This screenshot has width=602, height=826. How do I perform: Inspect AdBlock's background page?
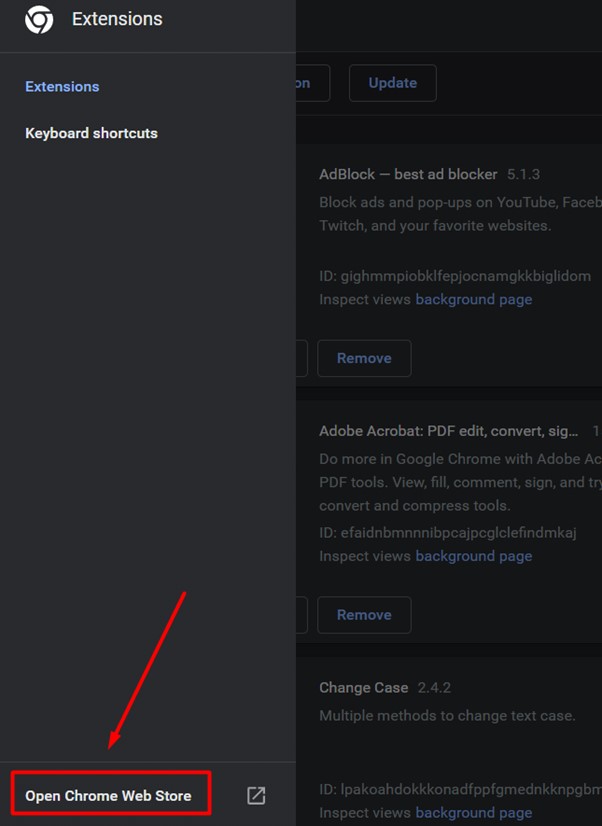pyautogui.click(x=474, y=299)
